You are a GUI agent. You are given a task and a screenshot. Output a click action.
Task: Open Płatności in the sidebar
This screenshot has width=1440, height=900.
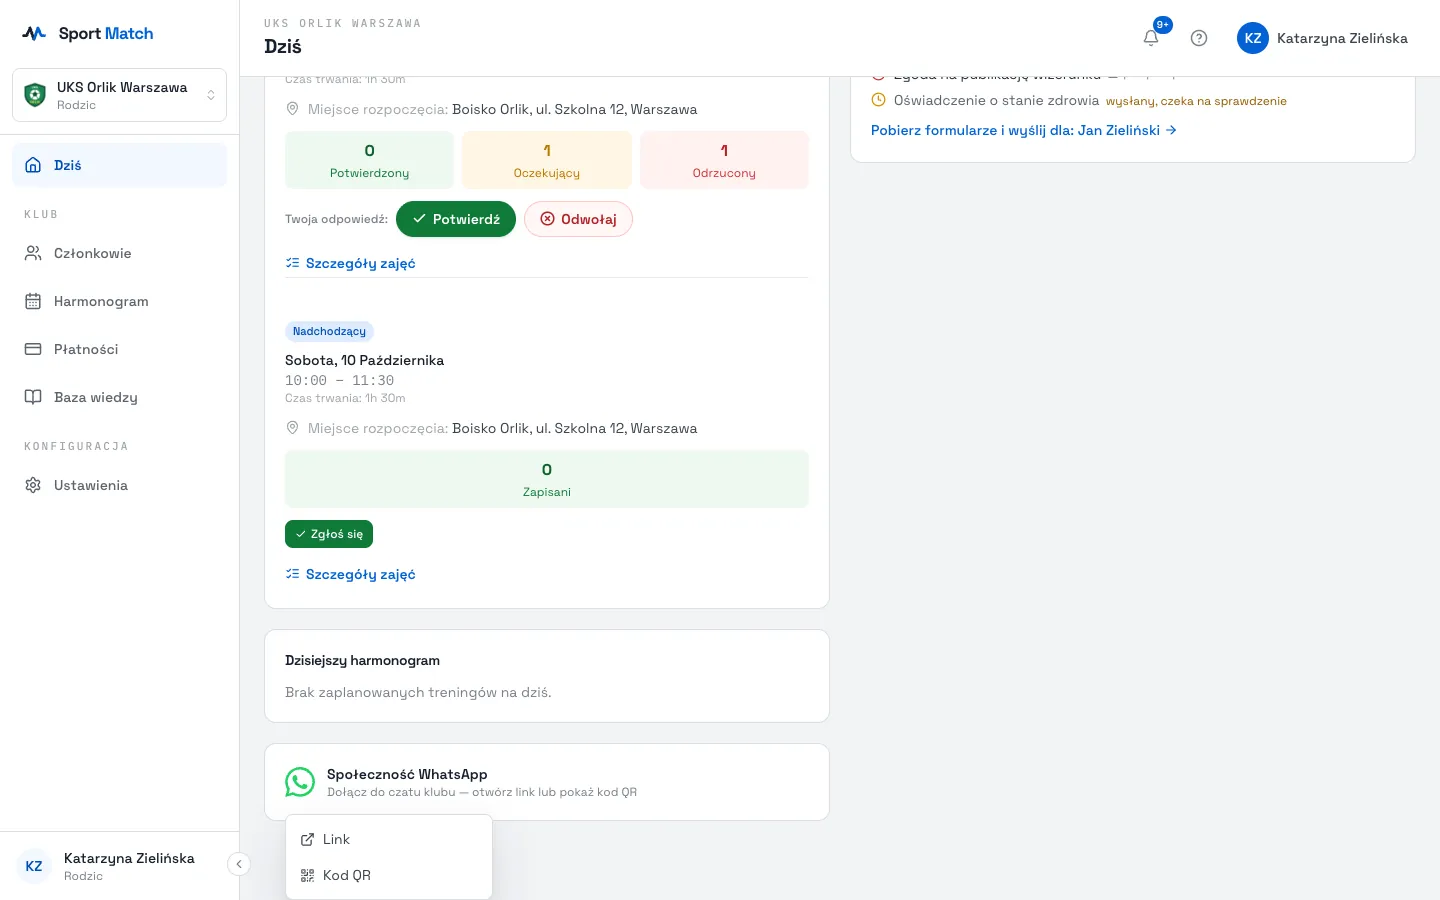pos(119,349)
